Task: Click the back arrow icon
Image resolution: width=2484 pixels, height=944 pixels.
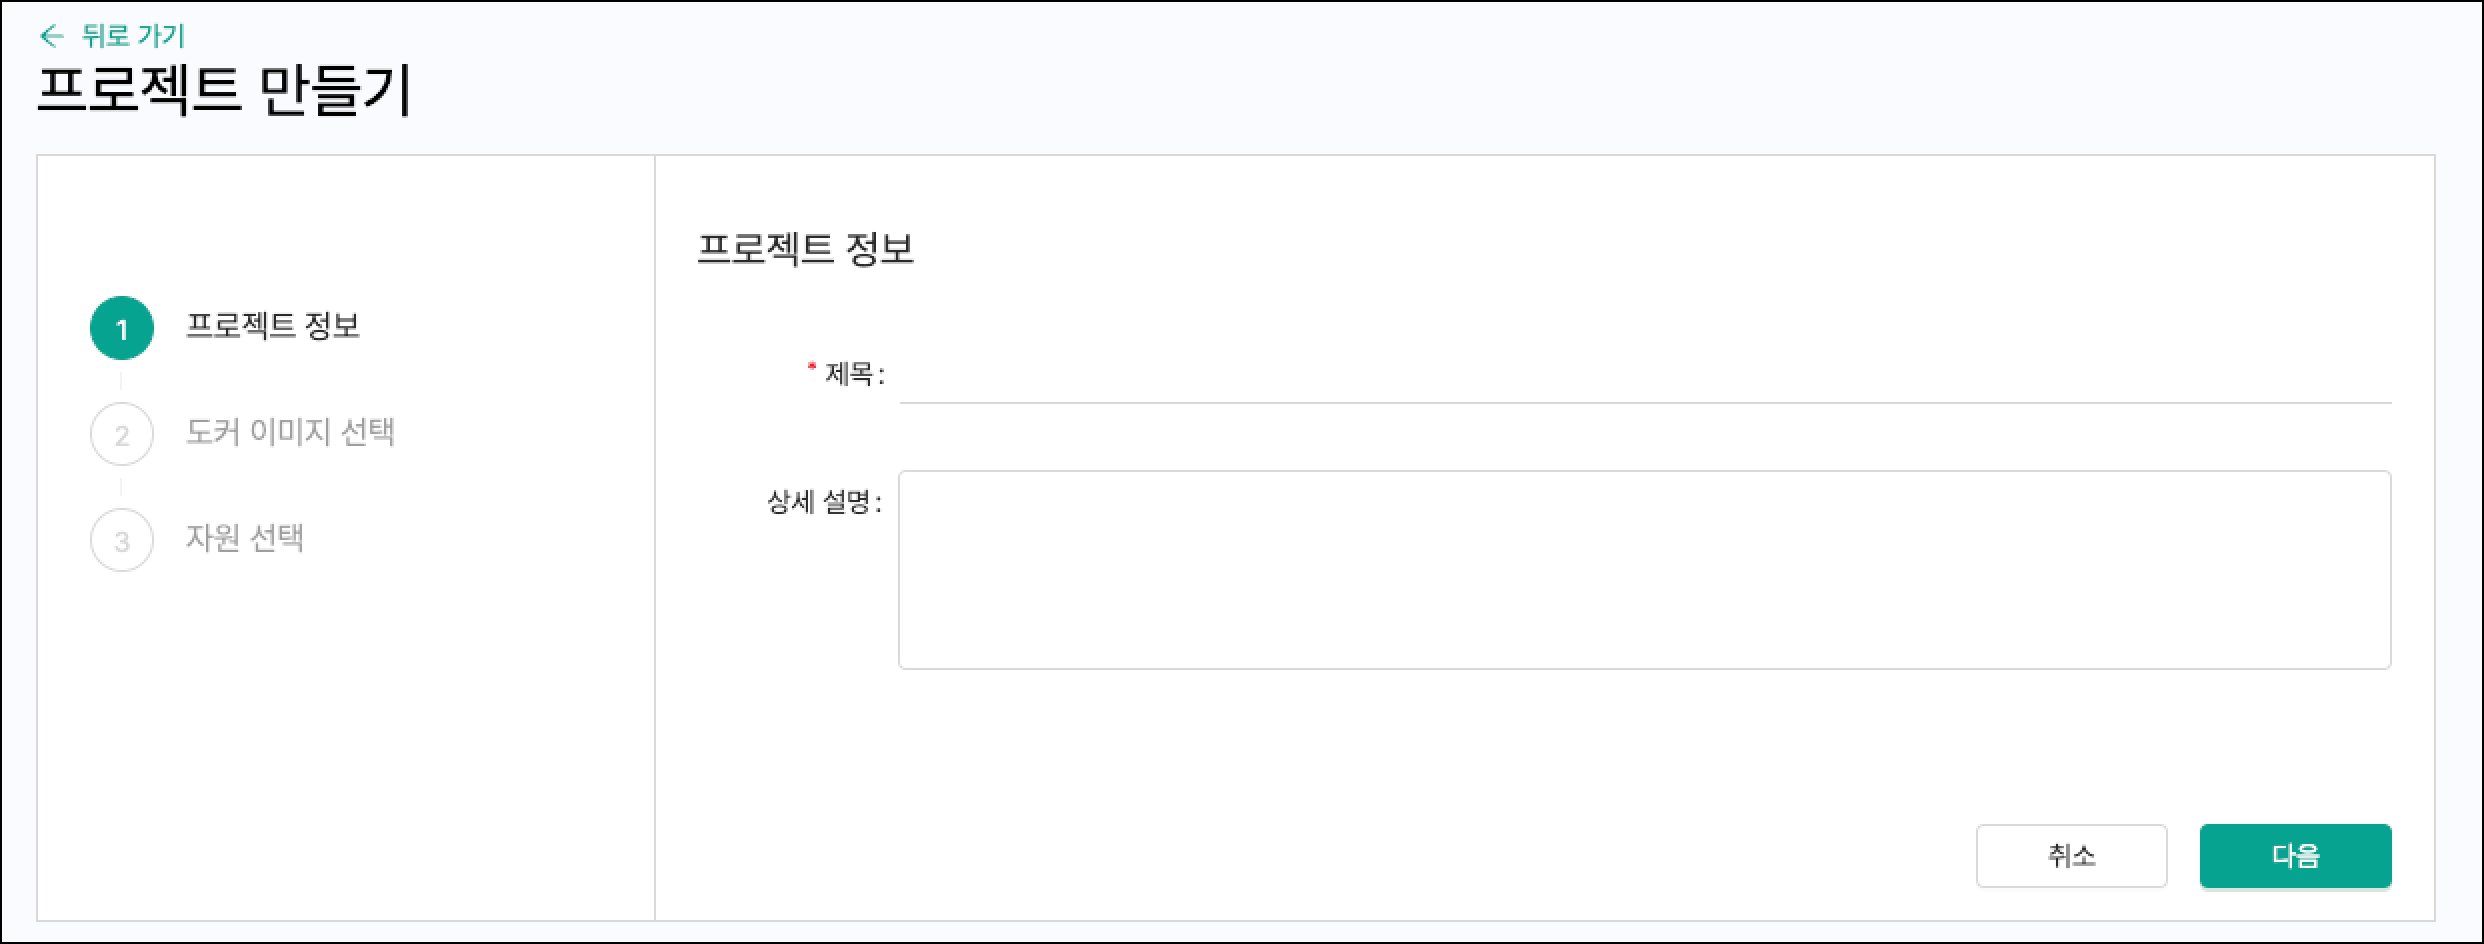Action: click(x=51, y=37)
